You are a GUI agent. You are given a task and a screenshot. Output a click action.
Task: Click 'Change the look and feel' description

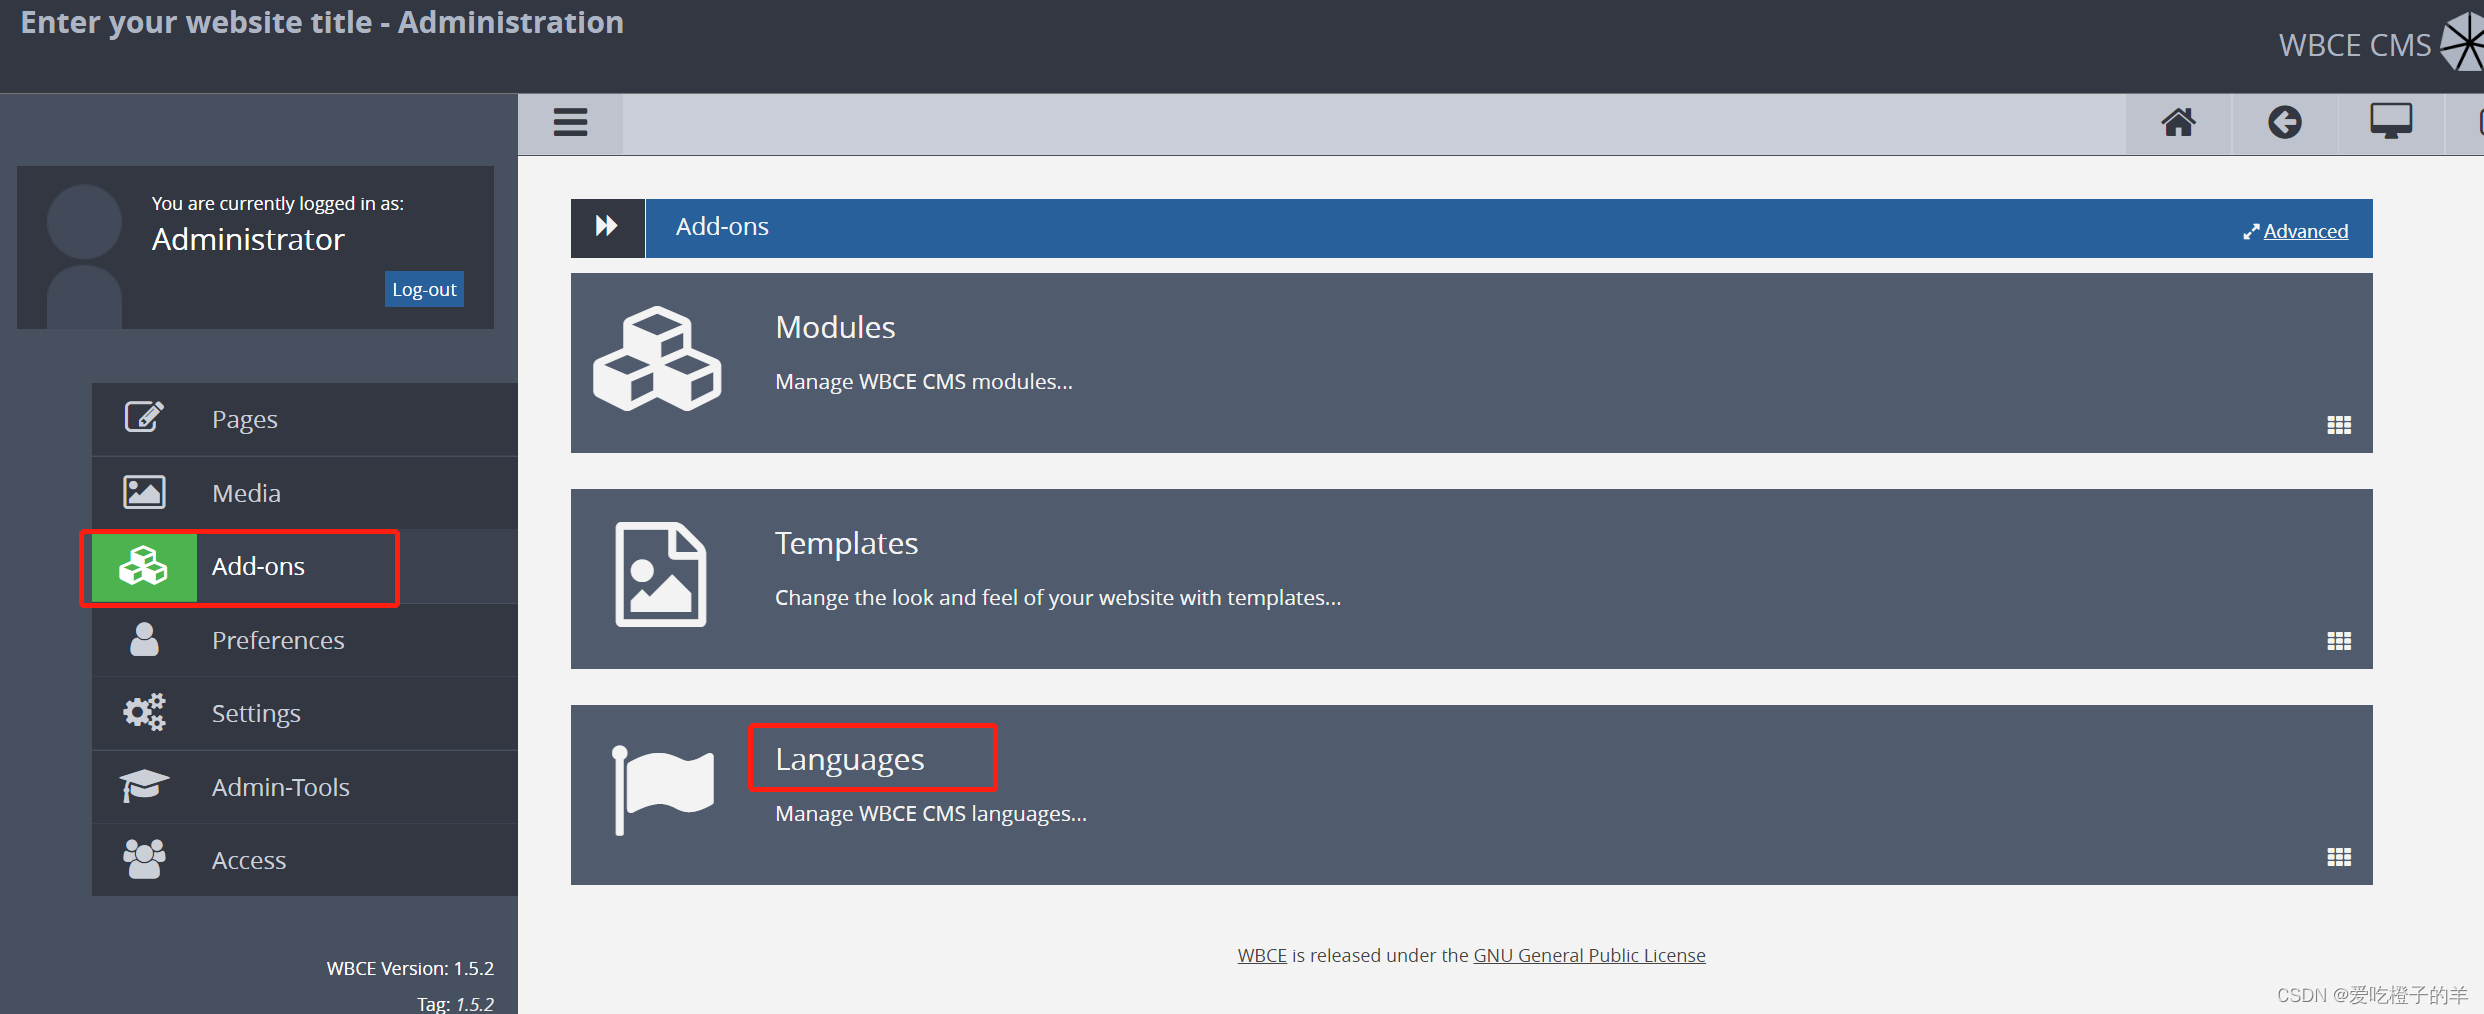[1058, 598]
